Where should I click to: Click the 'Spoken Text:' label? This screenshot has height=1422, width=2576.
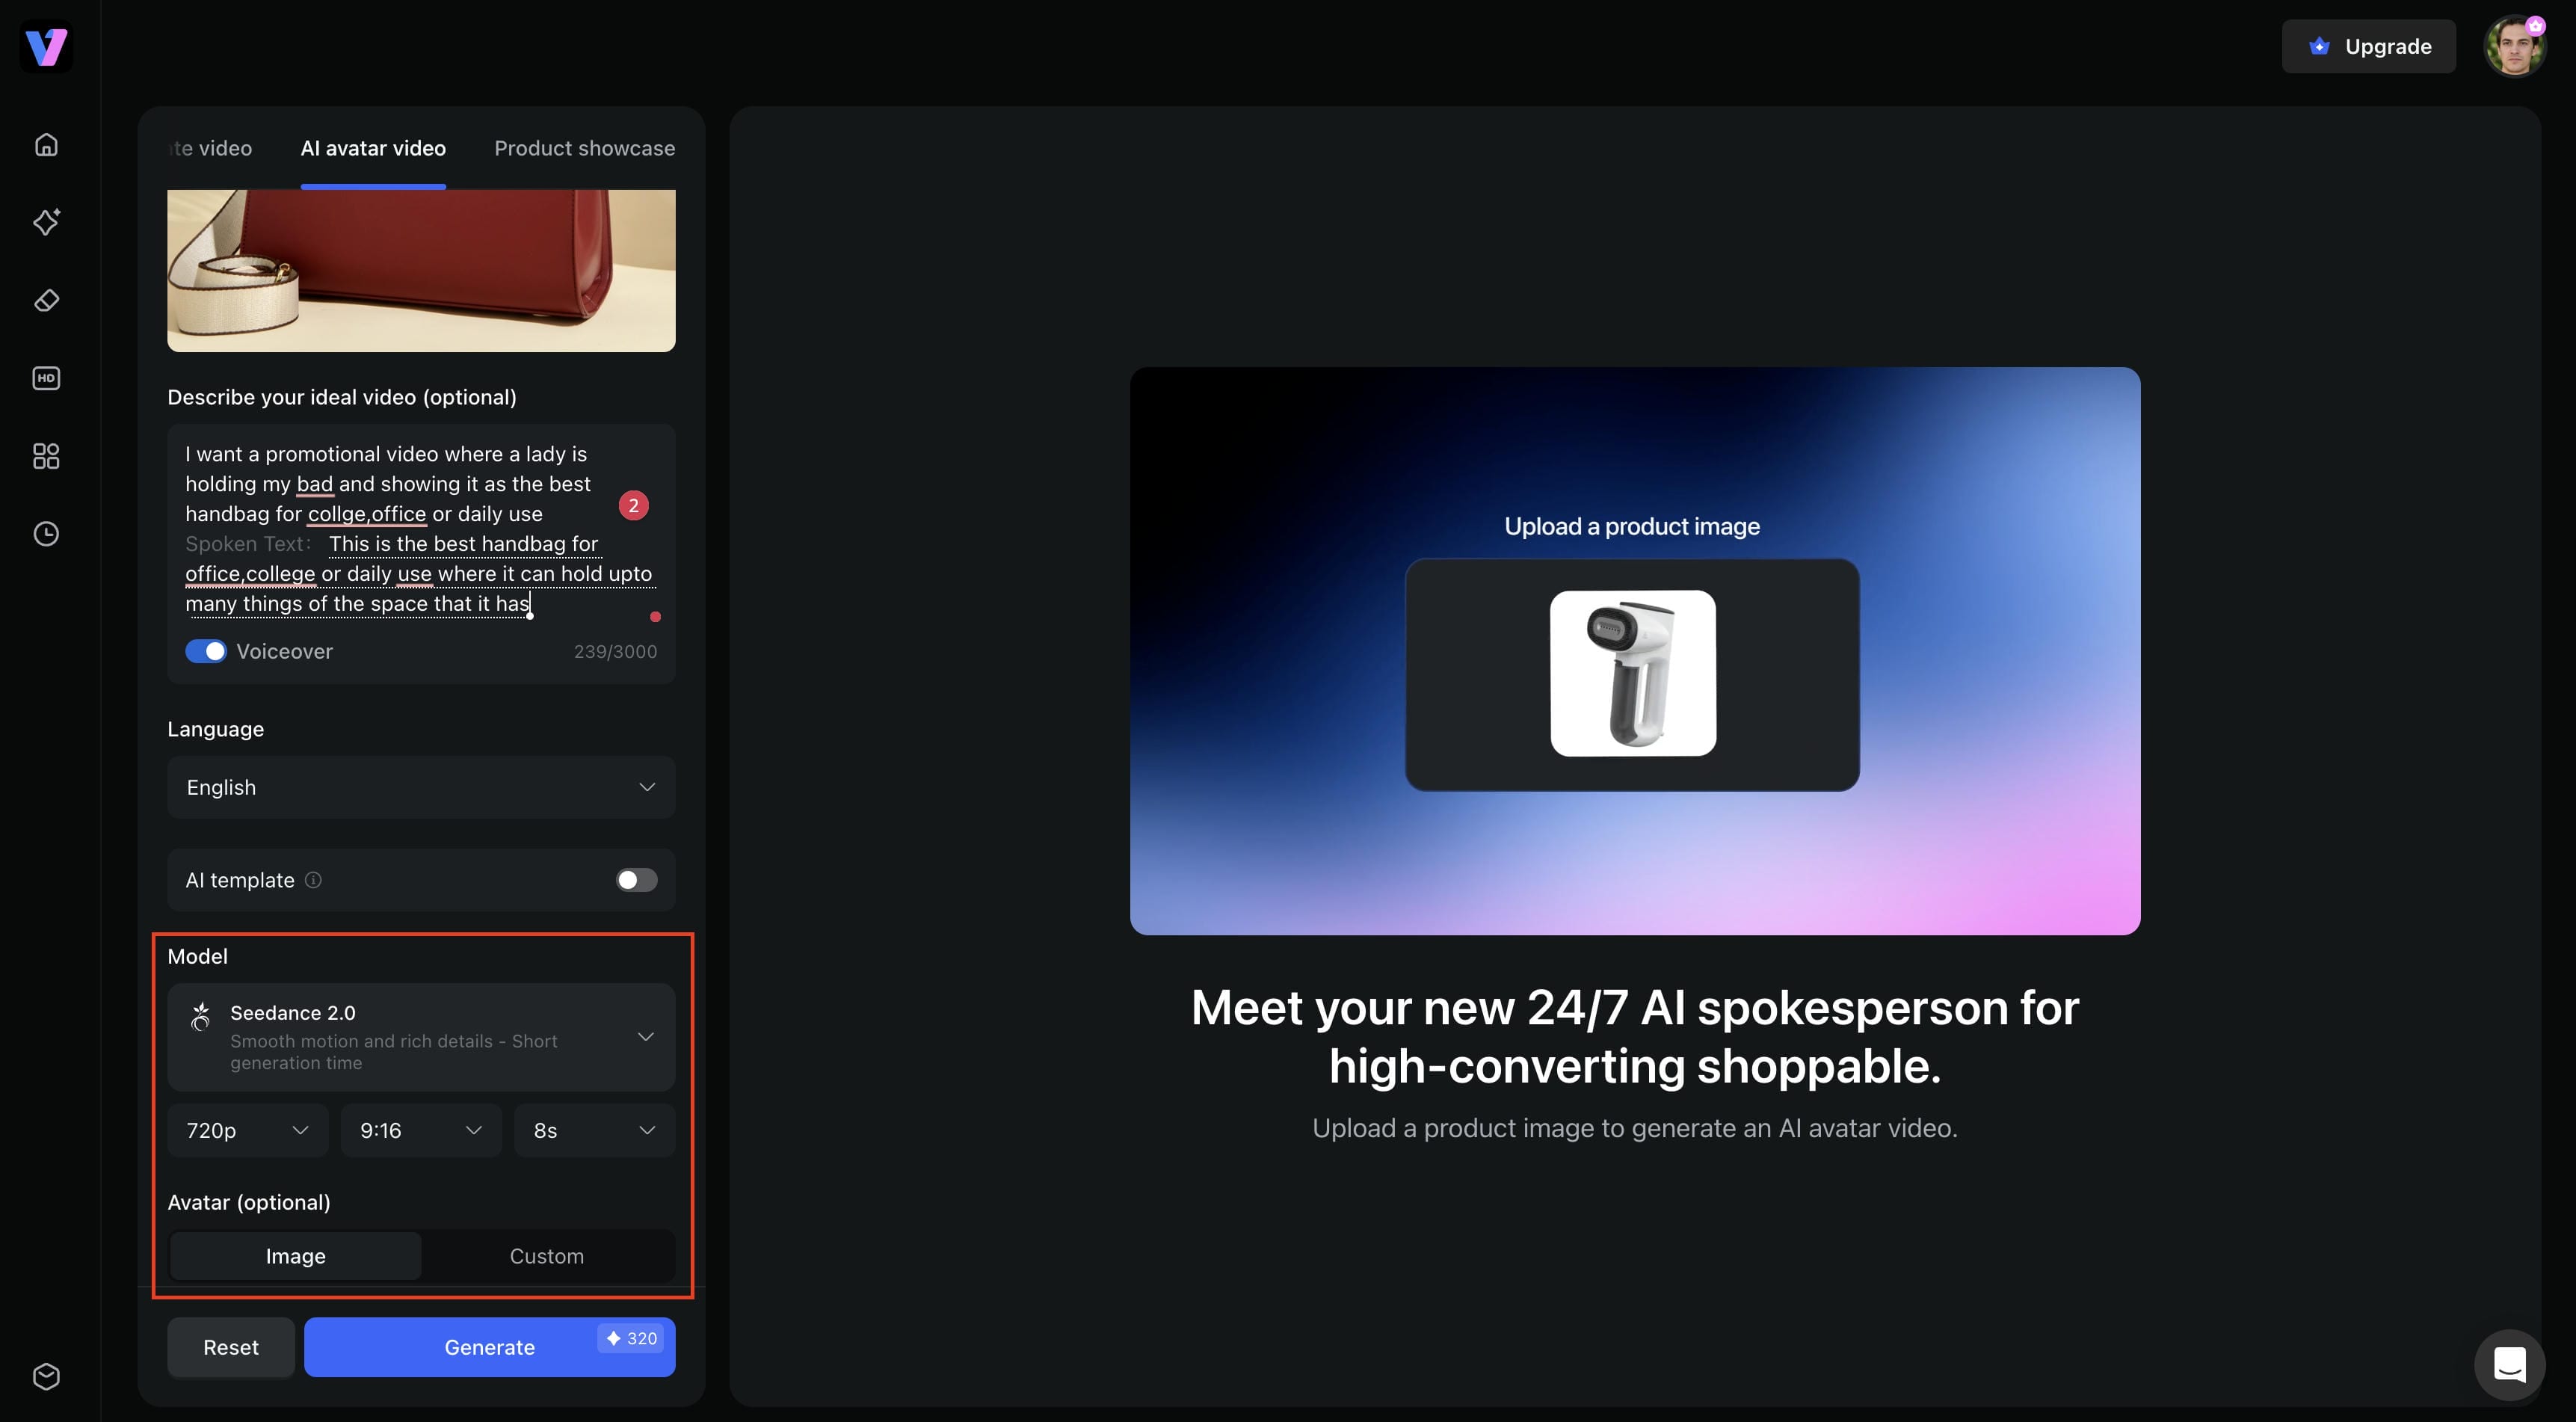248,544
